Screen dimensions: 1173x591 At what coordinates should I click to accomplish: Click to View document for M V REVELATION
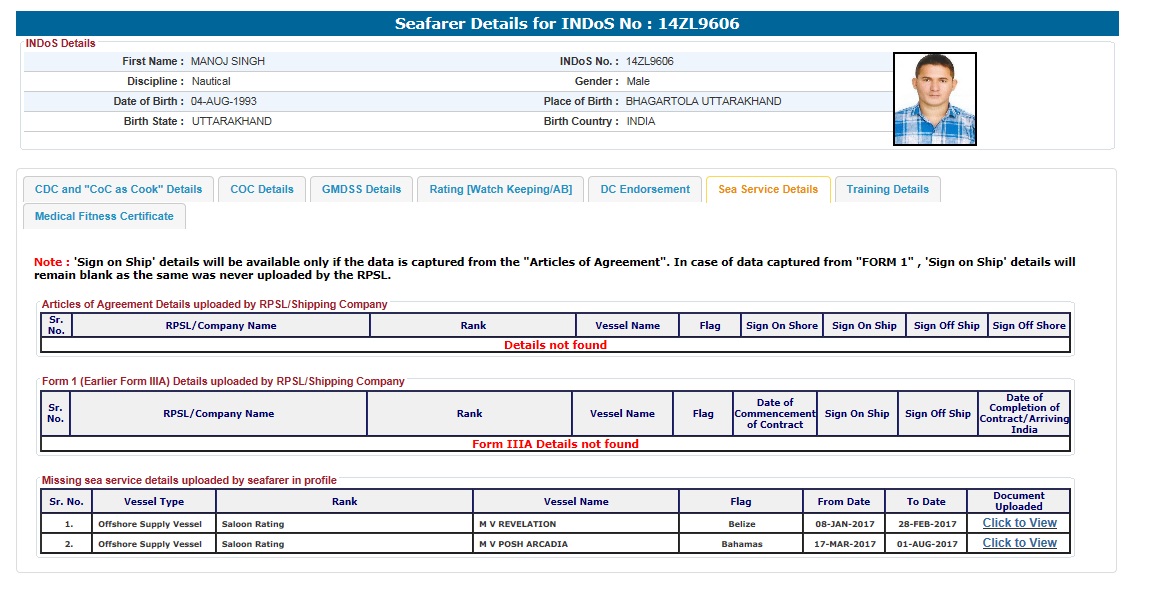pos(1019,523)
